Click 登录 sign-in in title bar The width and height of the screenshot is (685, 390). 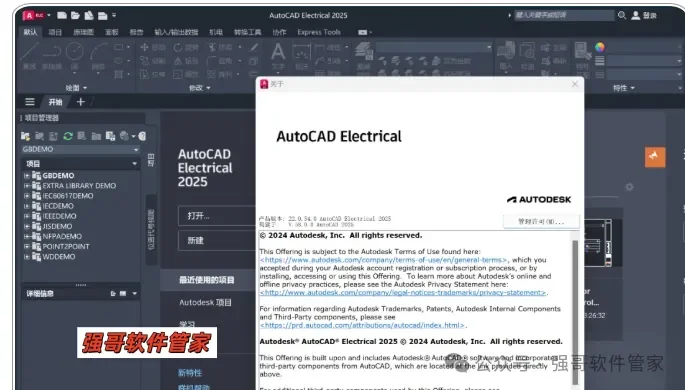click(644, 15)
